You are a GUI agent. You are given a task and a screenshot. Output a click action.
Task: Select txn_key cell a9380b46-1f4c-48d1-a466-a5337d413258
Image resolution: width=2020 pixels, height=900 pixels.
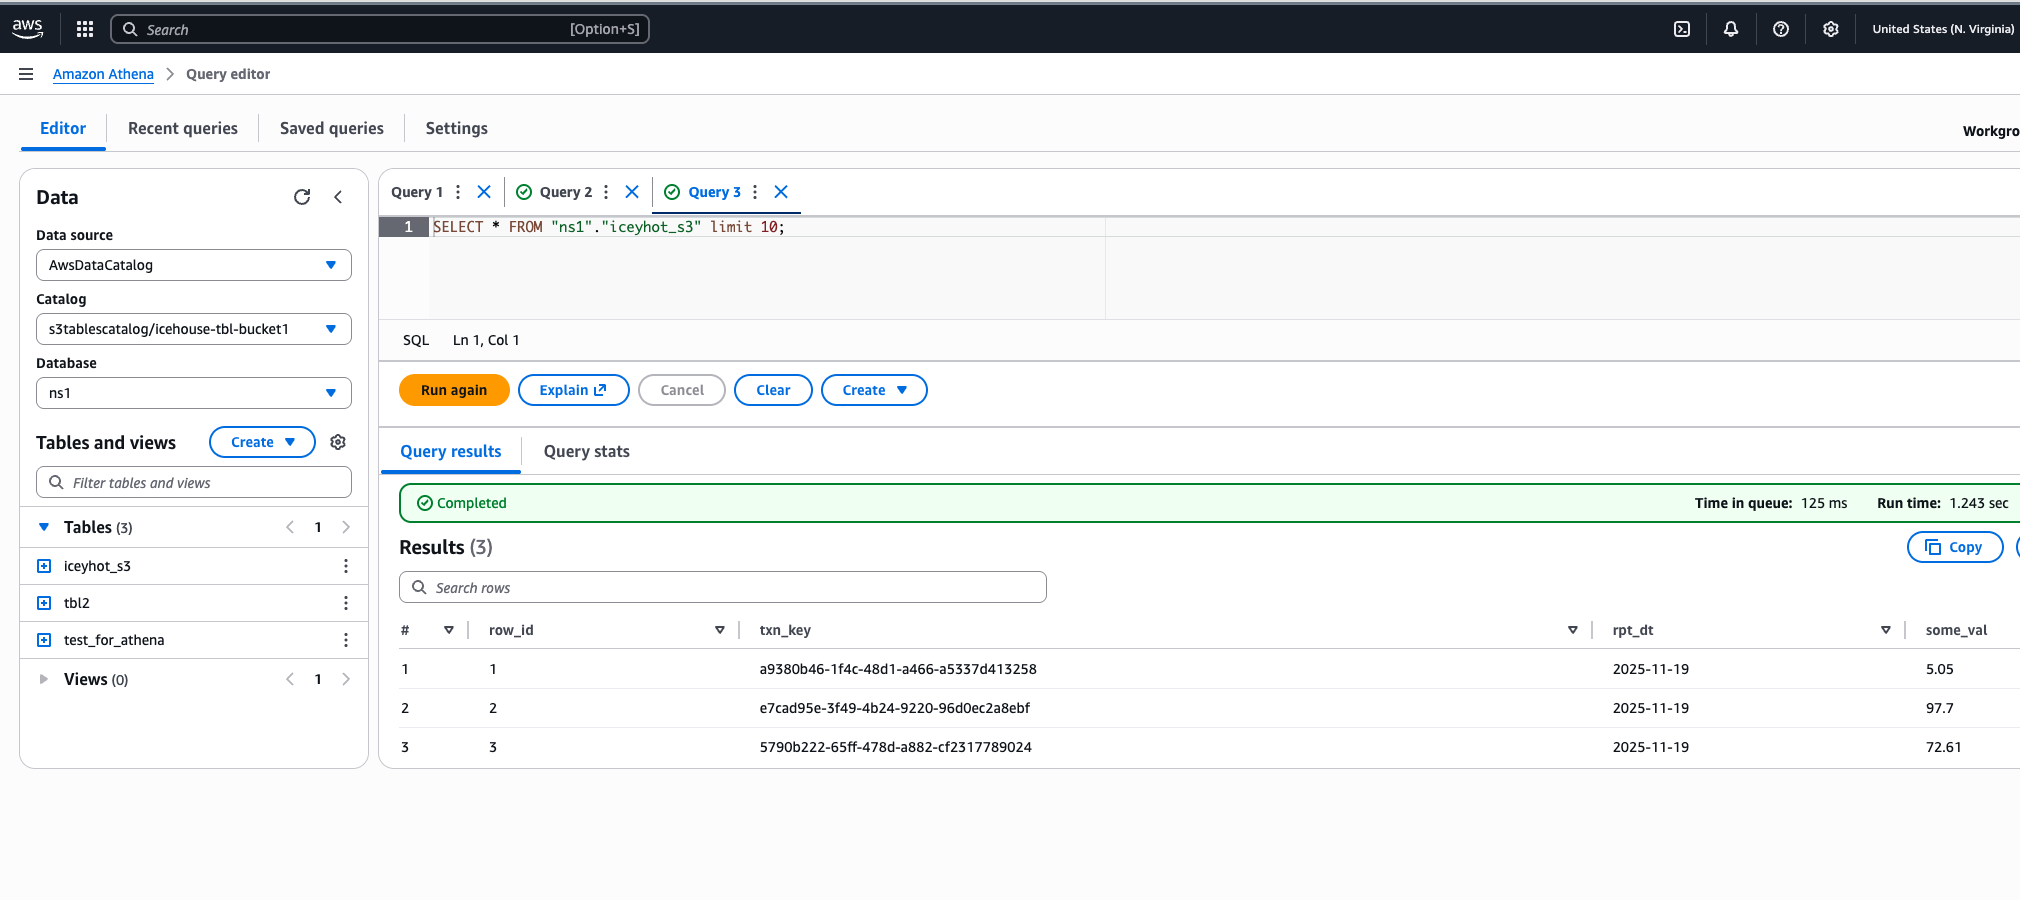(898, 669)
